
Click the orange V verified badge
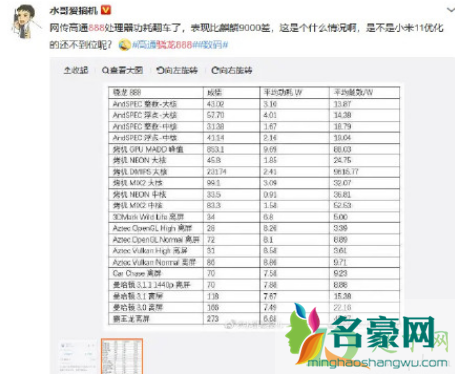(106, 10)
